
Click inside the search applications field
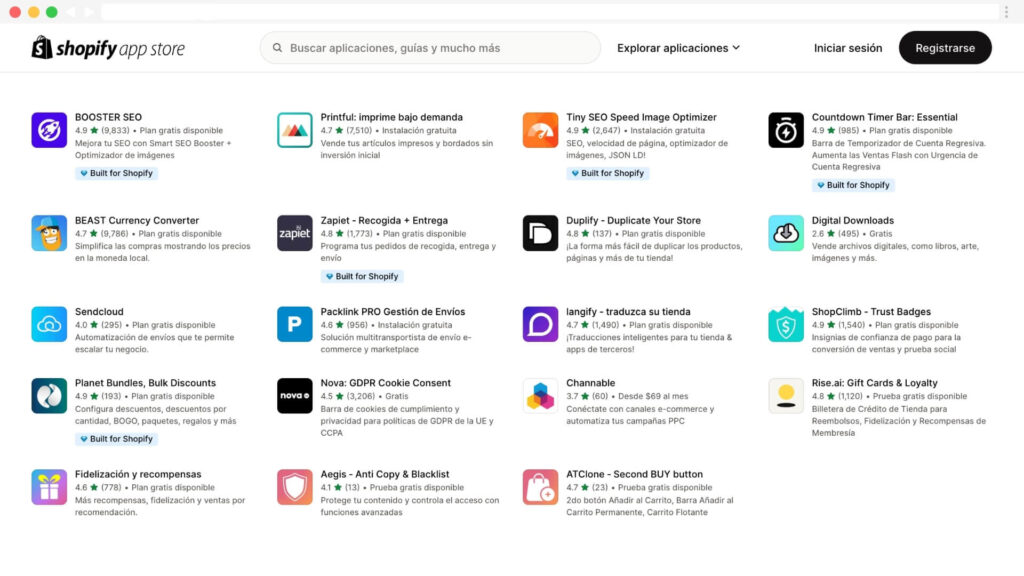click(x=432, y=47)
